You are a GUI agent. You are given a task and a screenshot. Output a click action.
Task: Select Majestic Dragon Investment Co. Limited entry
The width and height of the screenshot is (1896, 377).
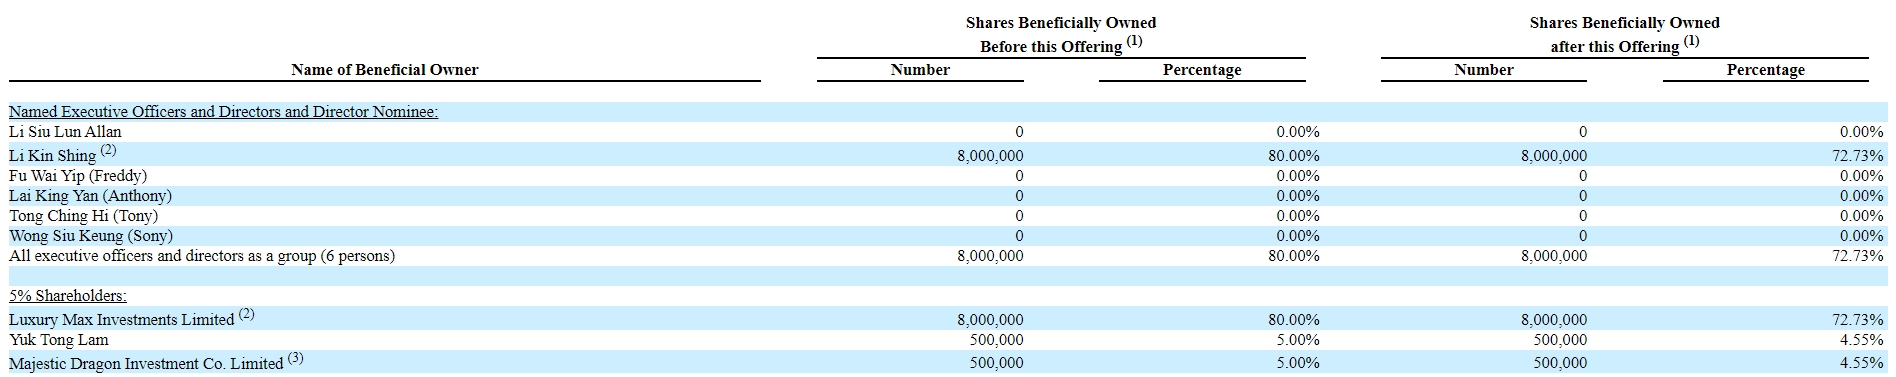(x=156, y=362)
